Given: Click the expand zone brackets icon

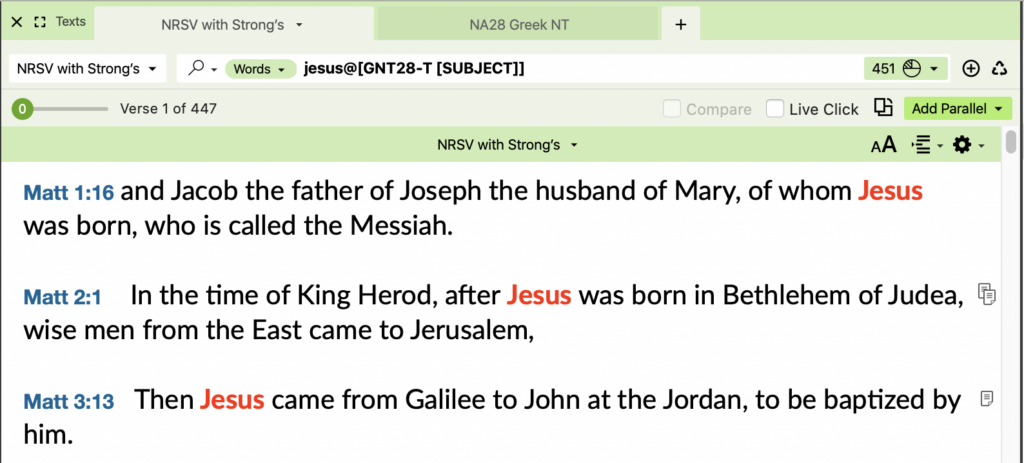Looking at the screenshot, I should pyautogui.click(x=40, y=22).
